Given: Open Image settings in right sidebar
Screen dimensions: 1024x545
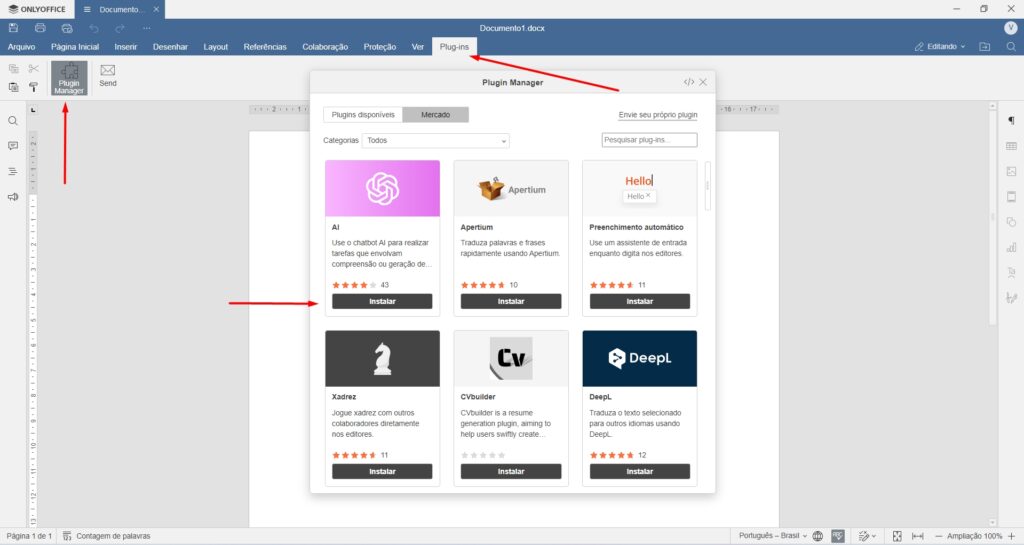Looking at the screenshot, I should [1011, 172].
